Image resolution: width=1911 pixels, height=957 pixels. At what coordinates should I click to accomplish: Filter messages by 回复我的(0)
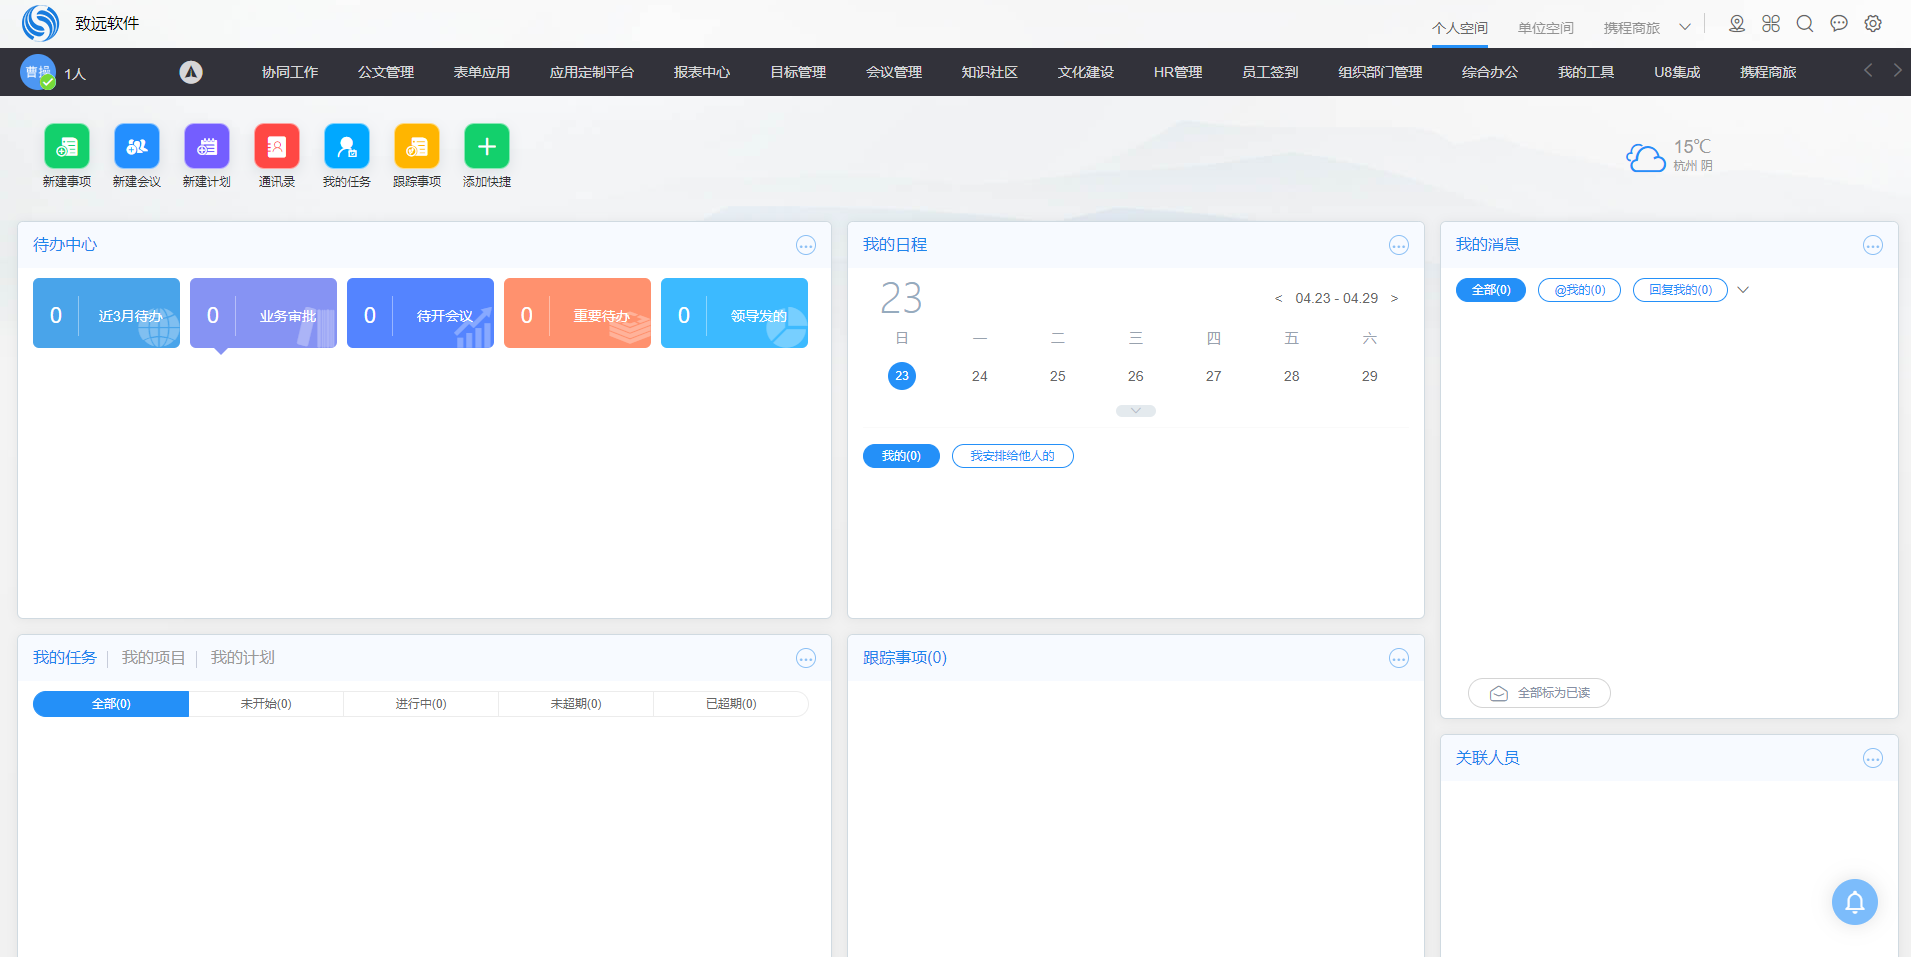pos(1680,290)
